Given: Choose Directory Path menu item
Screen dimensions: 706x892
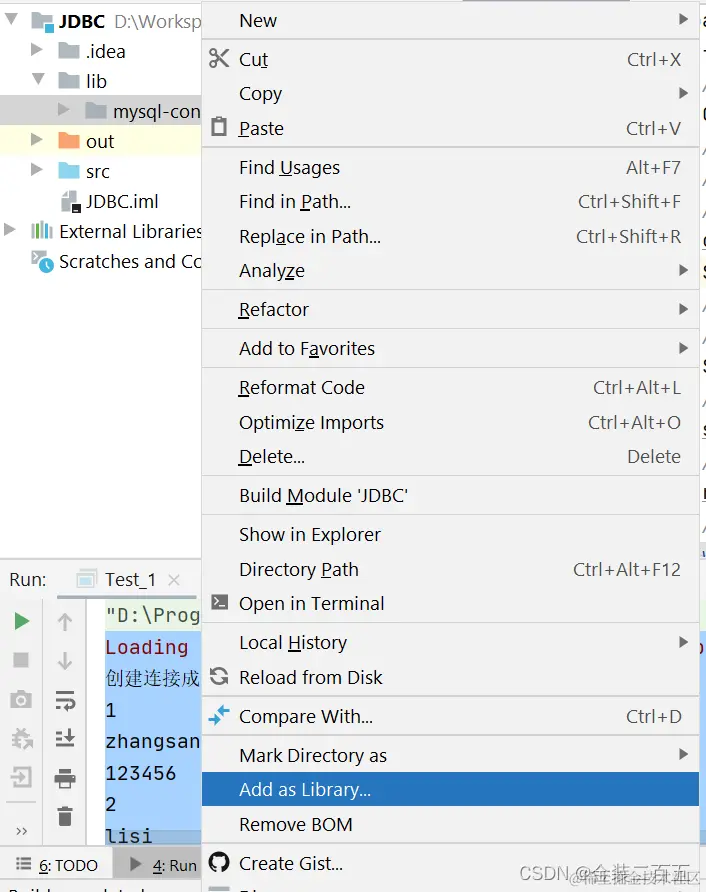Looking at the screenshot, I should pyautogui.click(x=450, y=569).
